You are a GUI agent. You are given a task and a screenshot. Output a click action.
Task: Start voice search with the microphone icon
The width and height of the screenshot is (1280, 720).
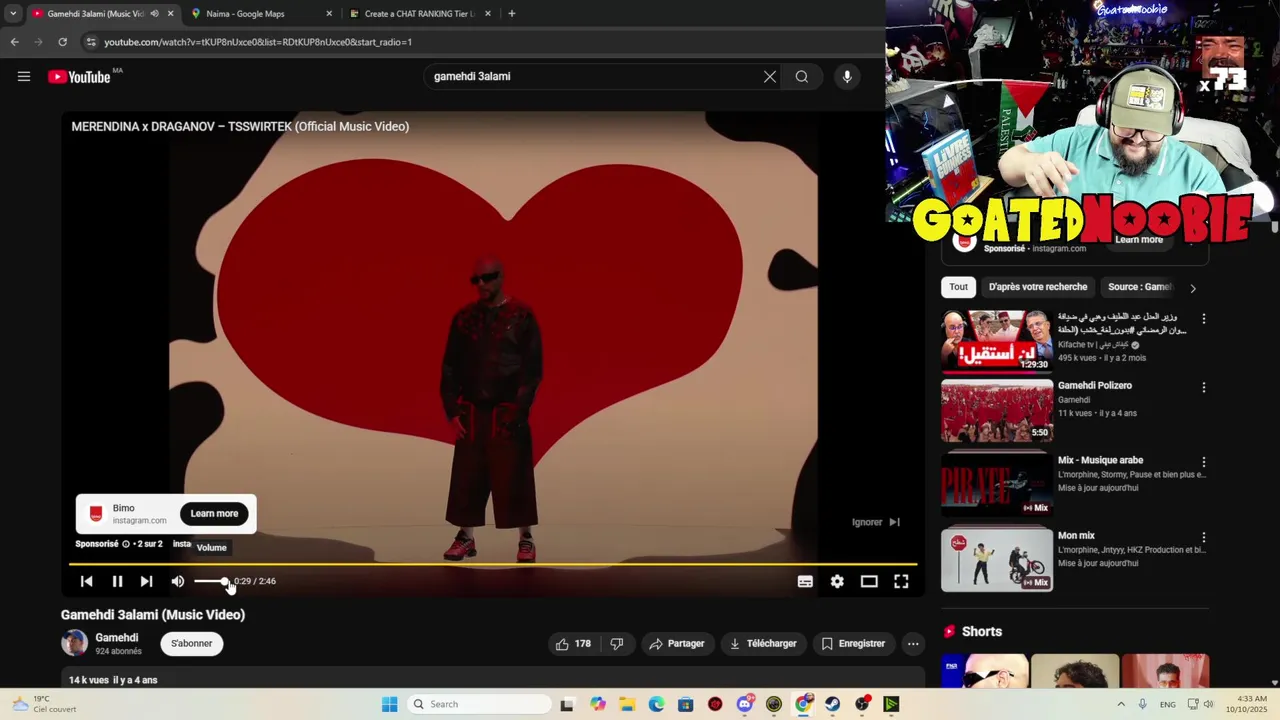click(x=847, y=76)
